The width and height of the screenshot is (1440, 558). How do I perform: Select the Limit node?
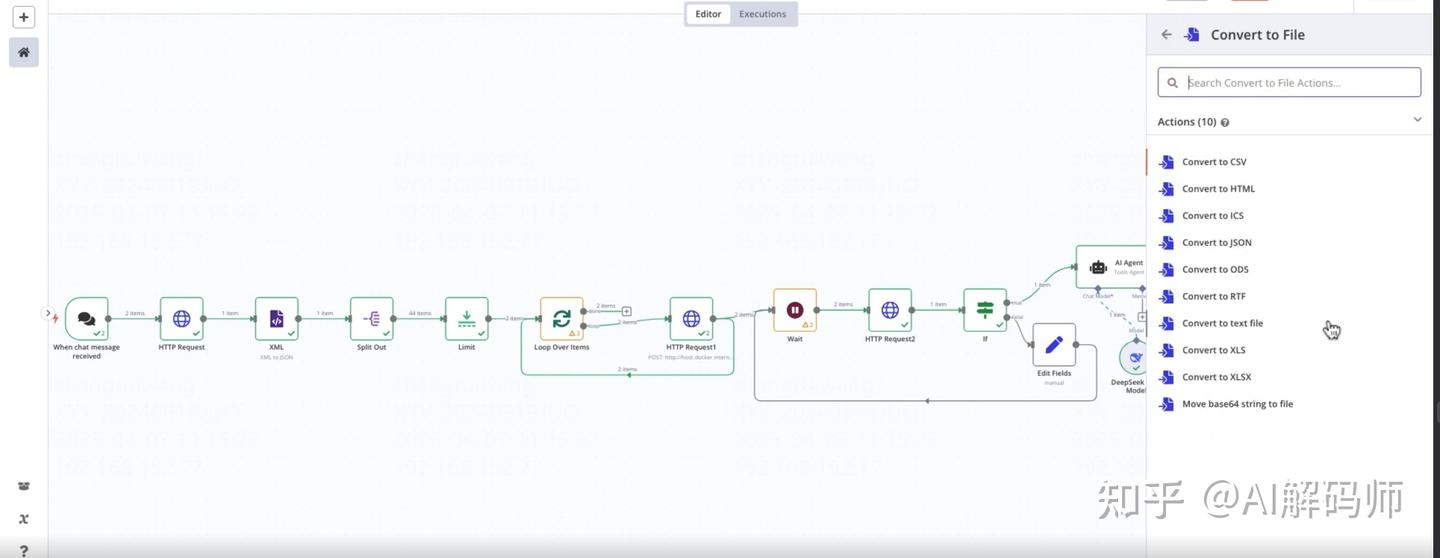point(466,318)
